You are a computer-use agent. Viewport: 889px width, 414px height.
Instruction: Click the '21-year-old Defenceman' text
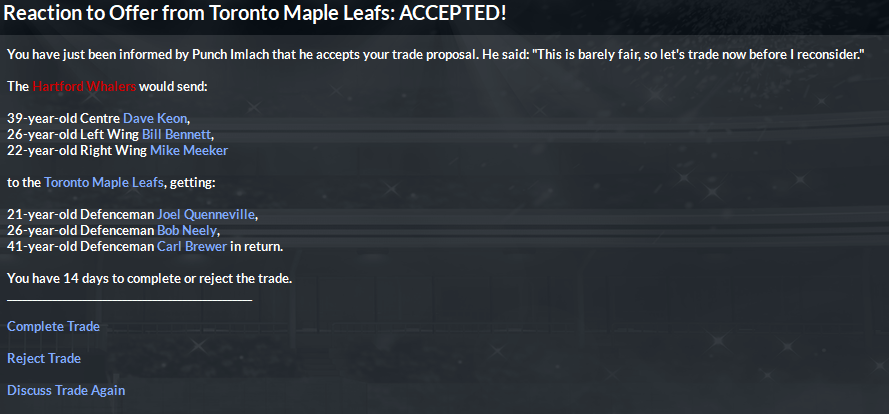80,215
